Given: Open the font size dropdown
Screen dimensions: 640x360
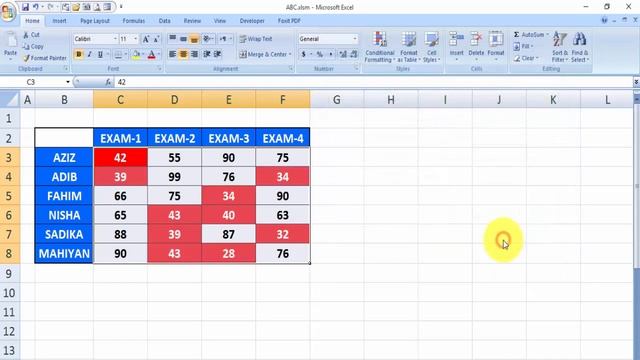Looking at the screenshot, I should (x=136, y=39).
